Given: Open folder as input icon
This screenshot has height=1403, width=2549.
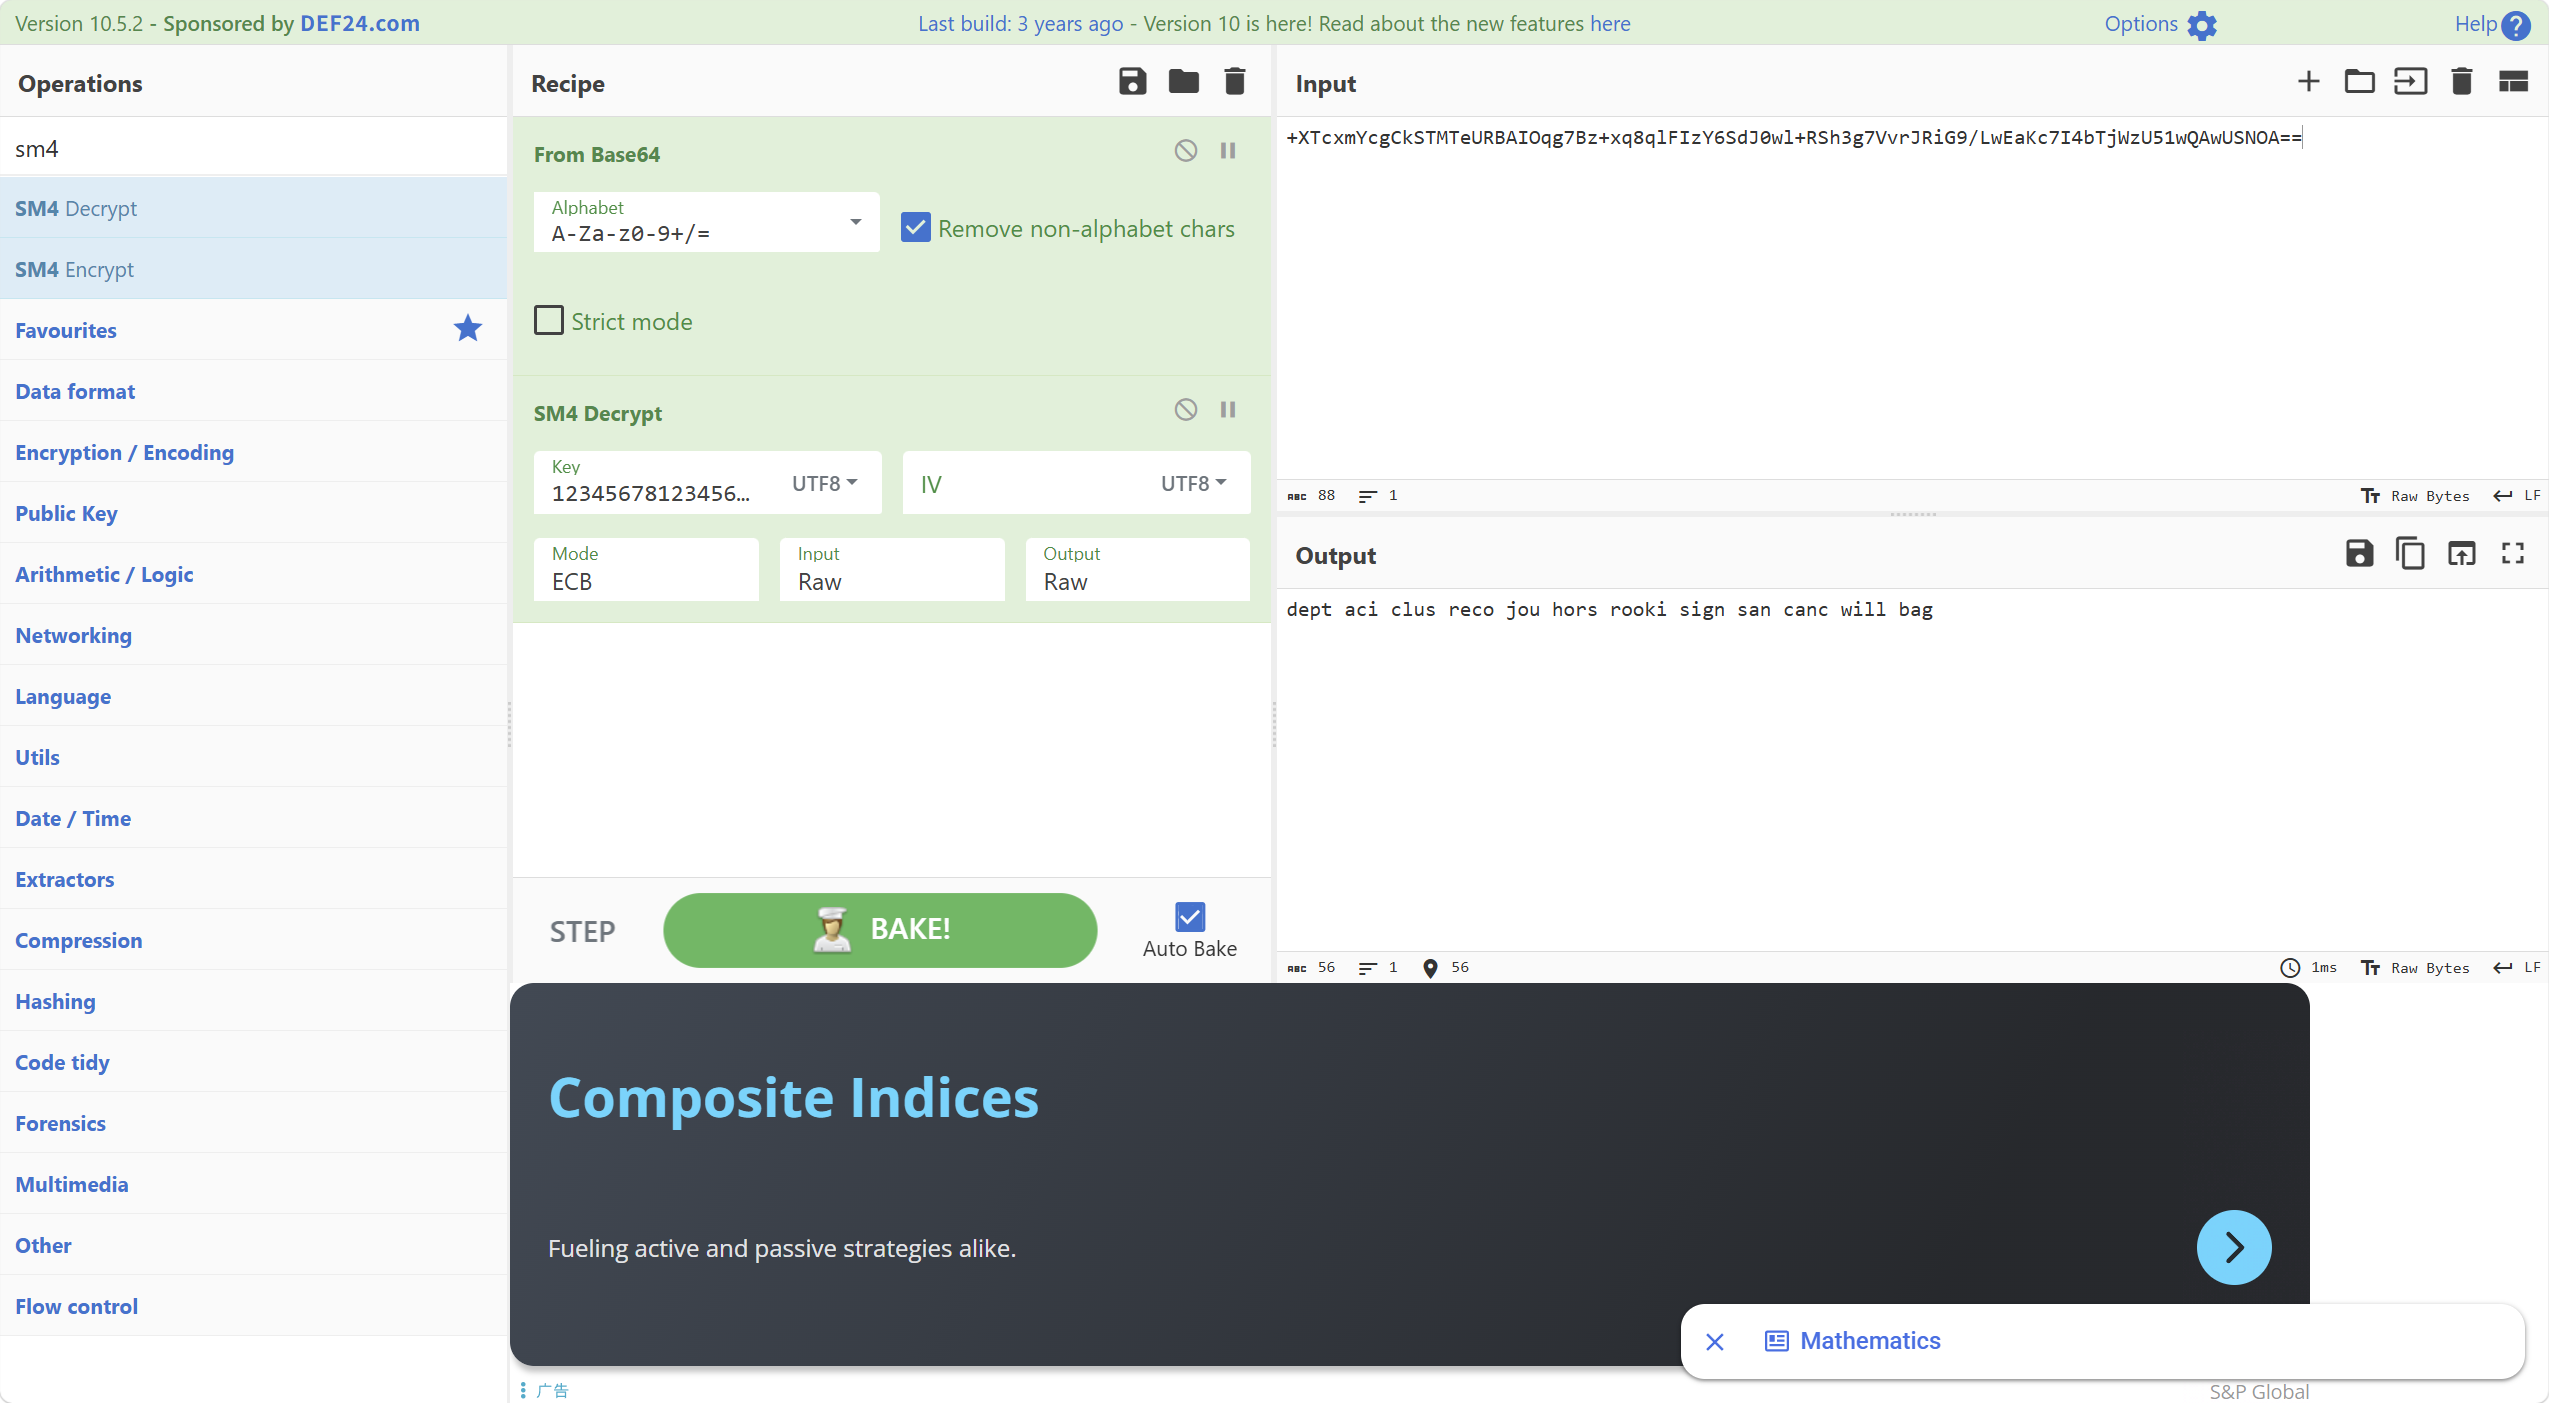Looking at the screenshot, I should pos(2359,82).
